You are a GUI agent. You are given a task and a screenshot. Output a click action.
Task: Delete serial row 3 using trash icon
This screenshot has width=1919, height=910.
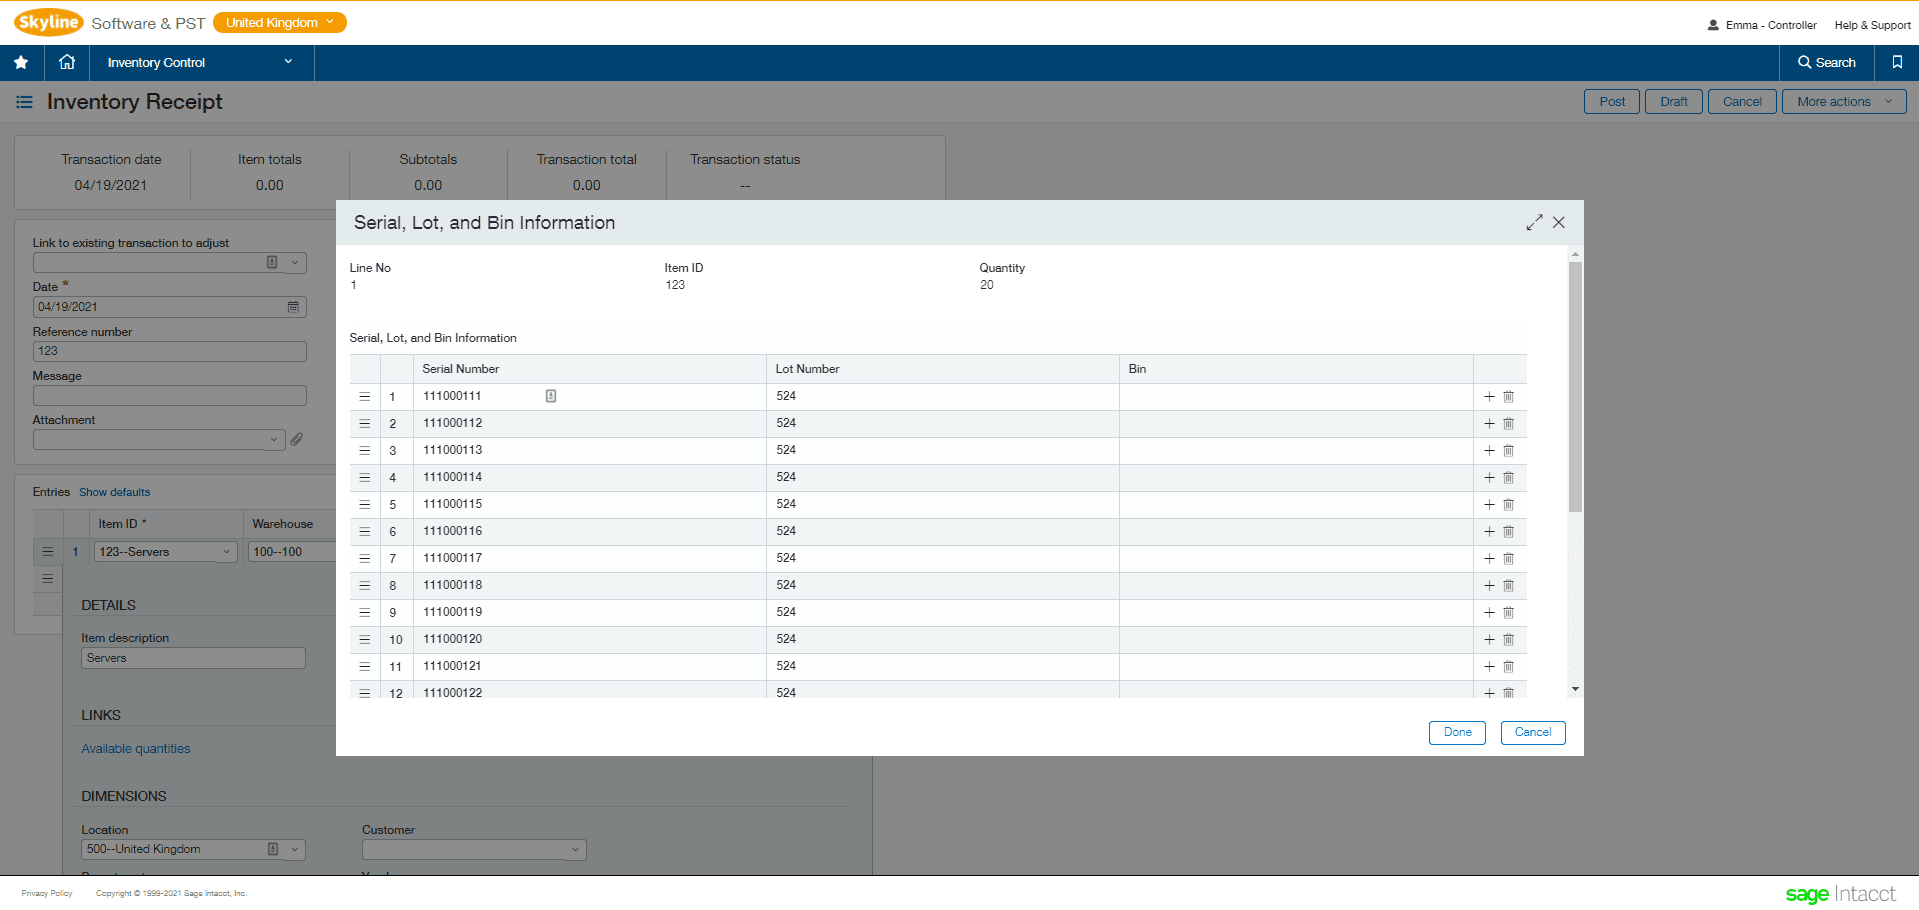point(1508,450)
